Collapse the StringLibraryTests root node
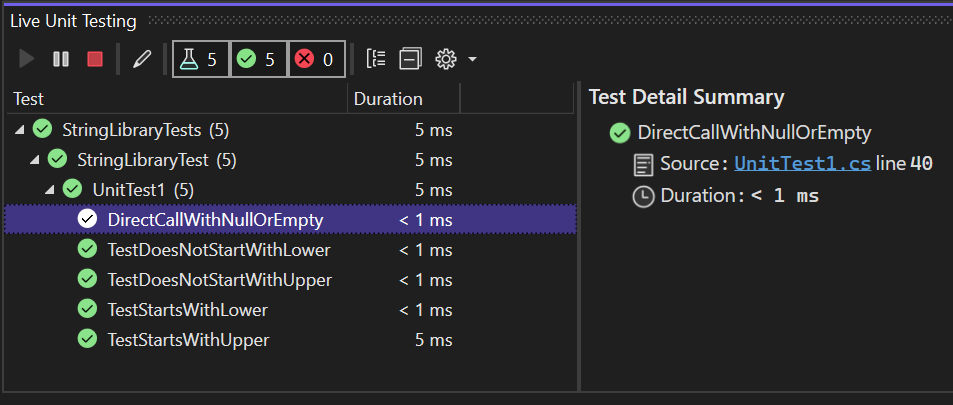This screenshot has height=405, width=953. 21,130
